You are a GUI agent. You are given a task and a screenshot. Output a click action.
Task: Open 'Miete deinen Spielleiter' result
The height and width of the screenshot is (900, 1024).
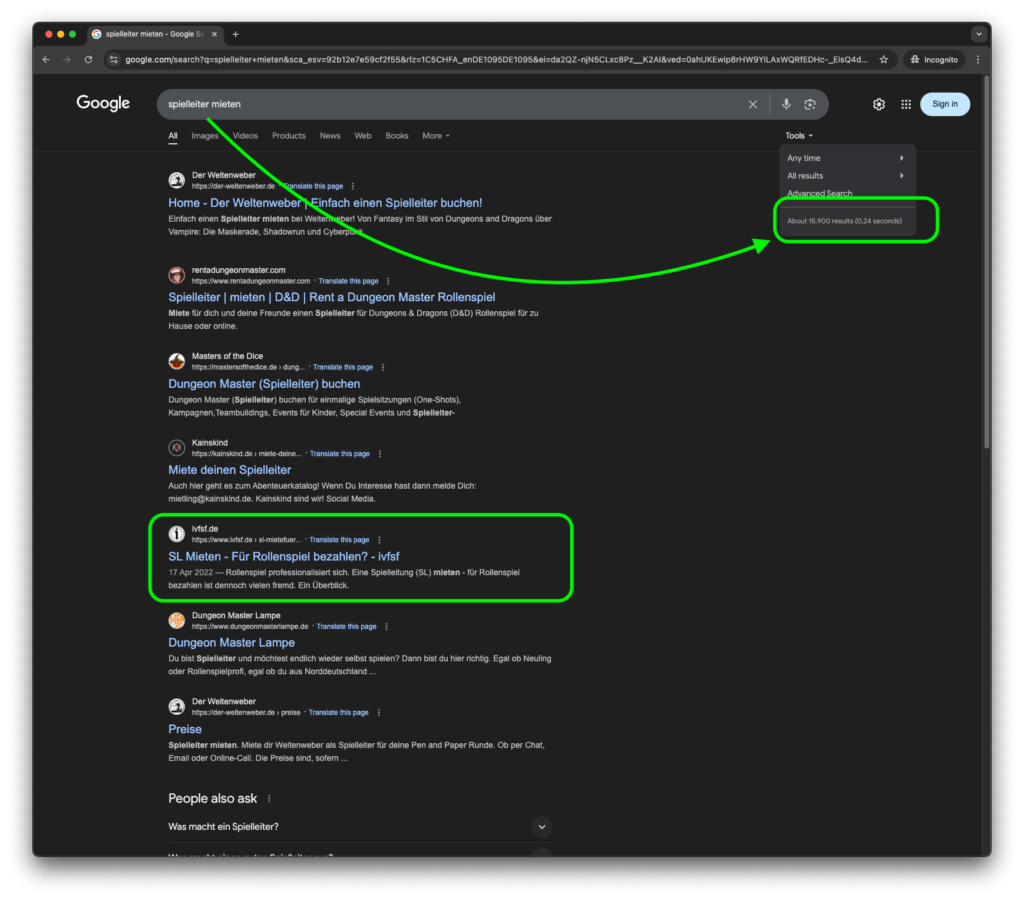[x=229, y=470]
